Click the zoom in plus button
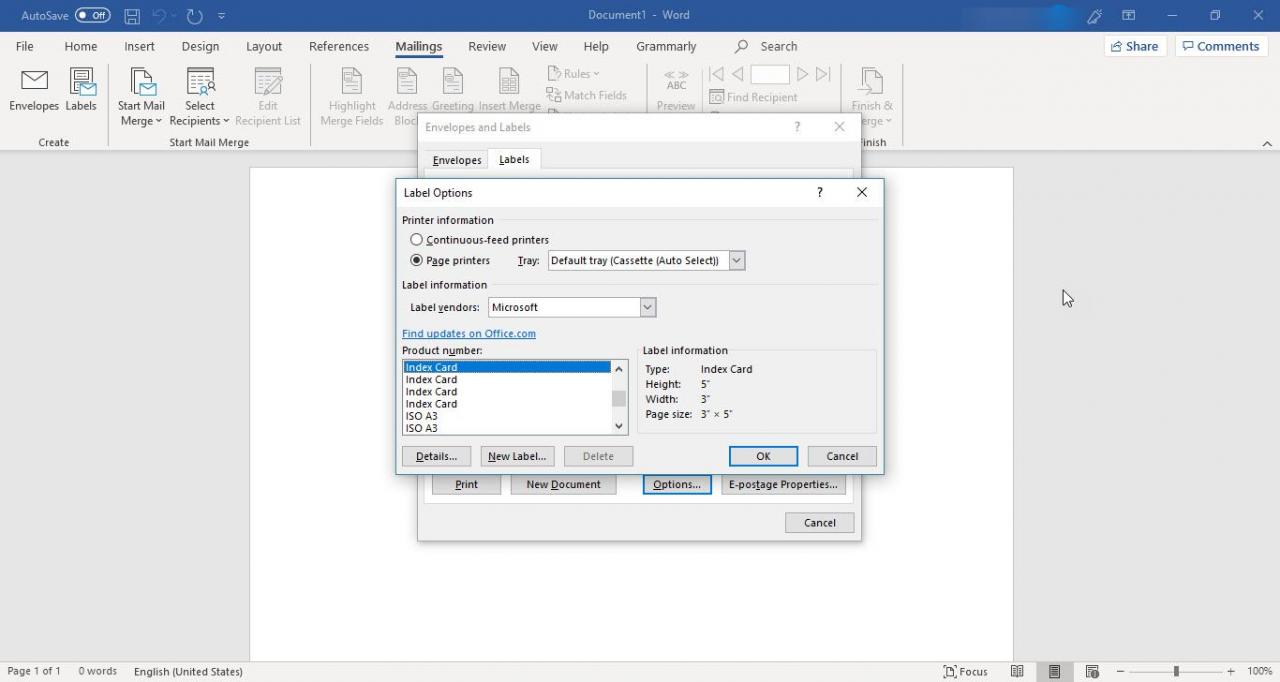The image size is (1280, 682). (1231, 671)
